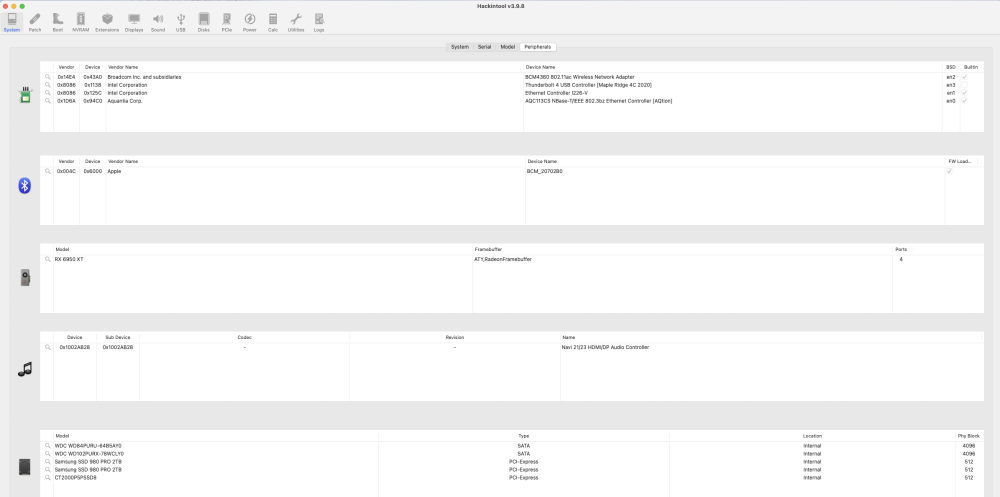Open the Sound toolbar section

[158, 22]
